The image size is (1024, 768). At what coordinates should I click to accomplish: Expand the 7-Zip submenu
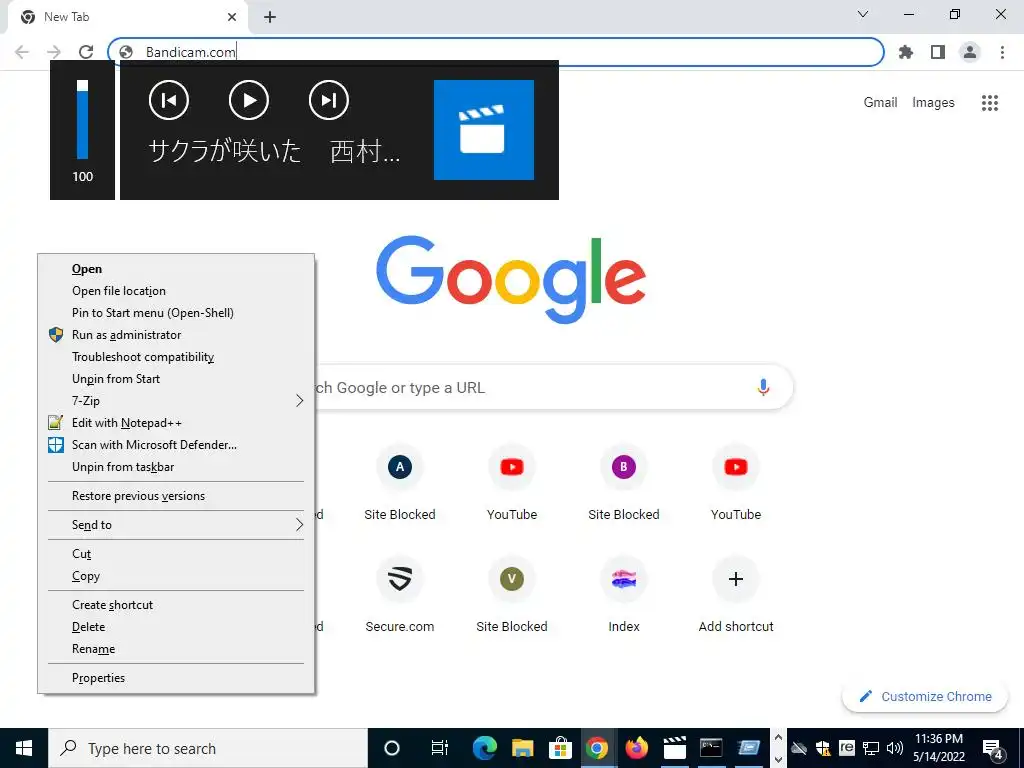[x=176, y=401]
